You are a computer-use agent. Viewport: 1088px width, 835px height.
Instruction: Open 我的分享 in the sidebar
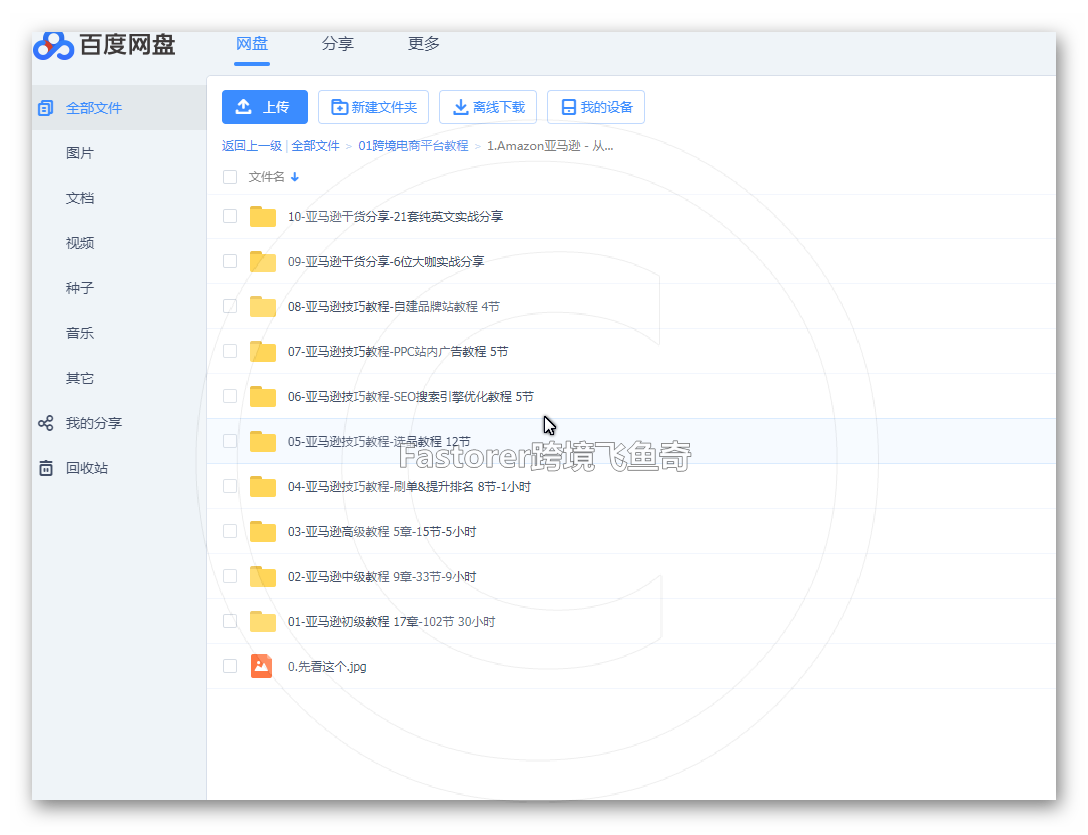click(94, 423)
